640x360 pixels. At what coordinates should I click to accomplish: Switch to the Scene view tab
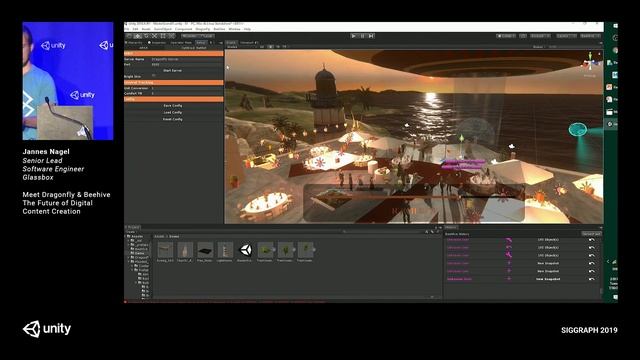[x=231, y=42]
